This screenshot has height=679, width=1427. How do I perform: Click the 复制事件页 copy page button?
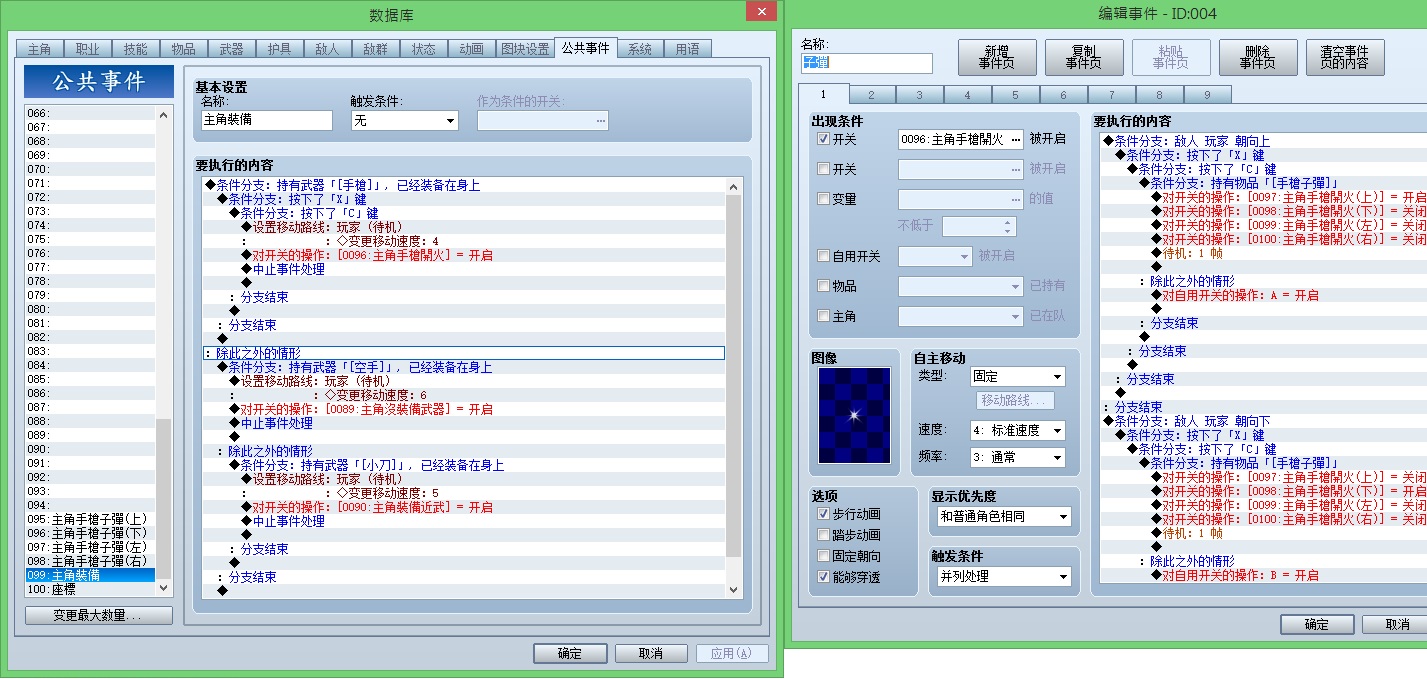[x=1084, y=57]
